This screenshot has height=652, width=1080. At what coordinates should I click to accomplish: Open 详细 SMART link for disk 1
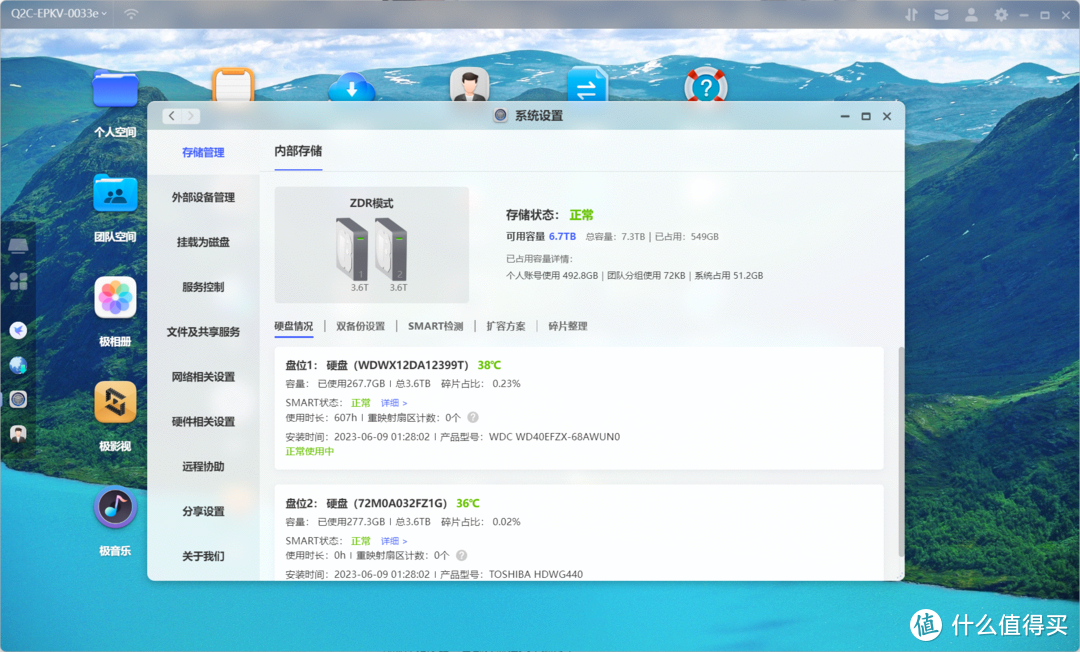[393, 403]
